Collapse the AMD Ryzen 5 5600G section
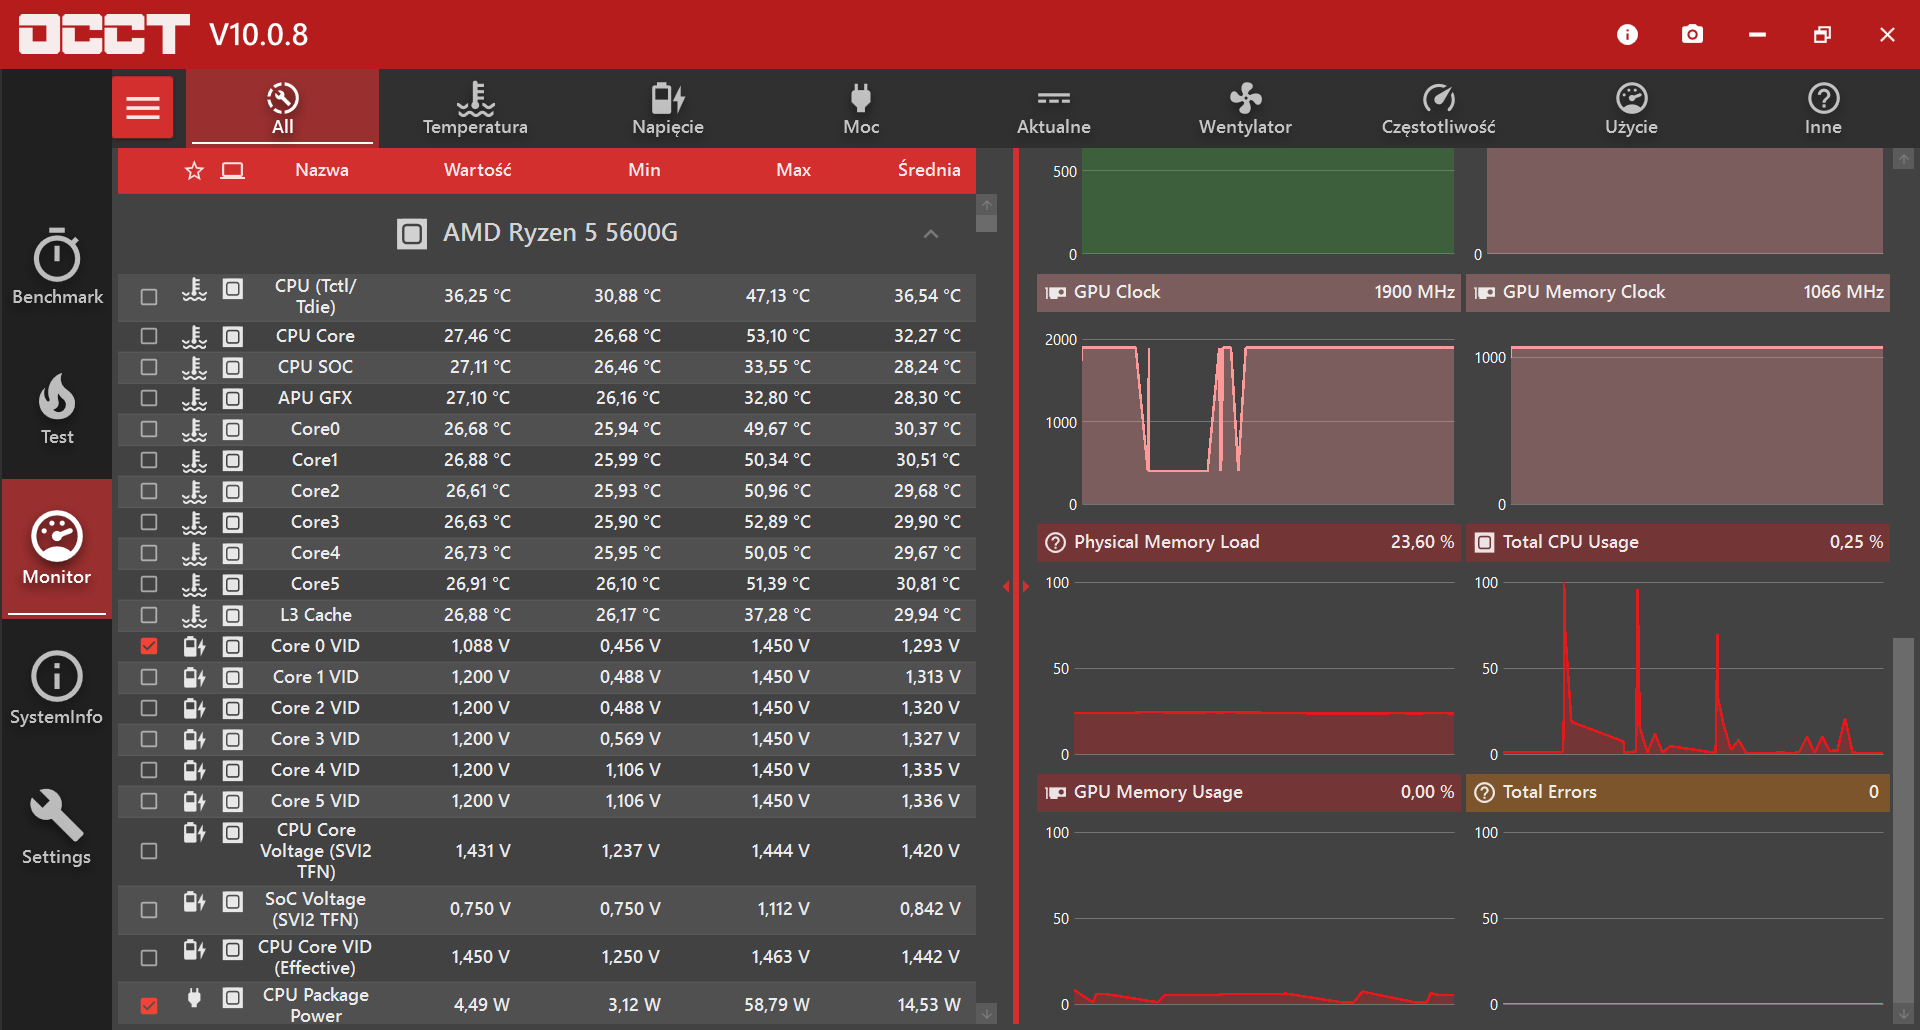 pyautogui.click(x=931, y=234)
